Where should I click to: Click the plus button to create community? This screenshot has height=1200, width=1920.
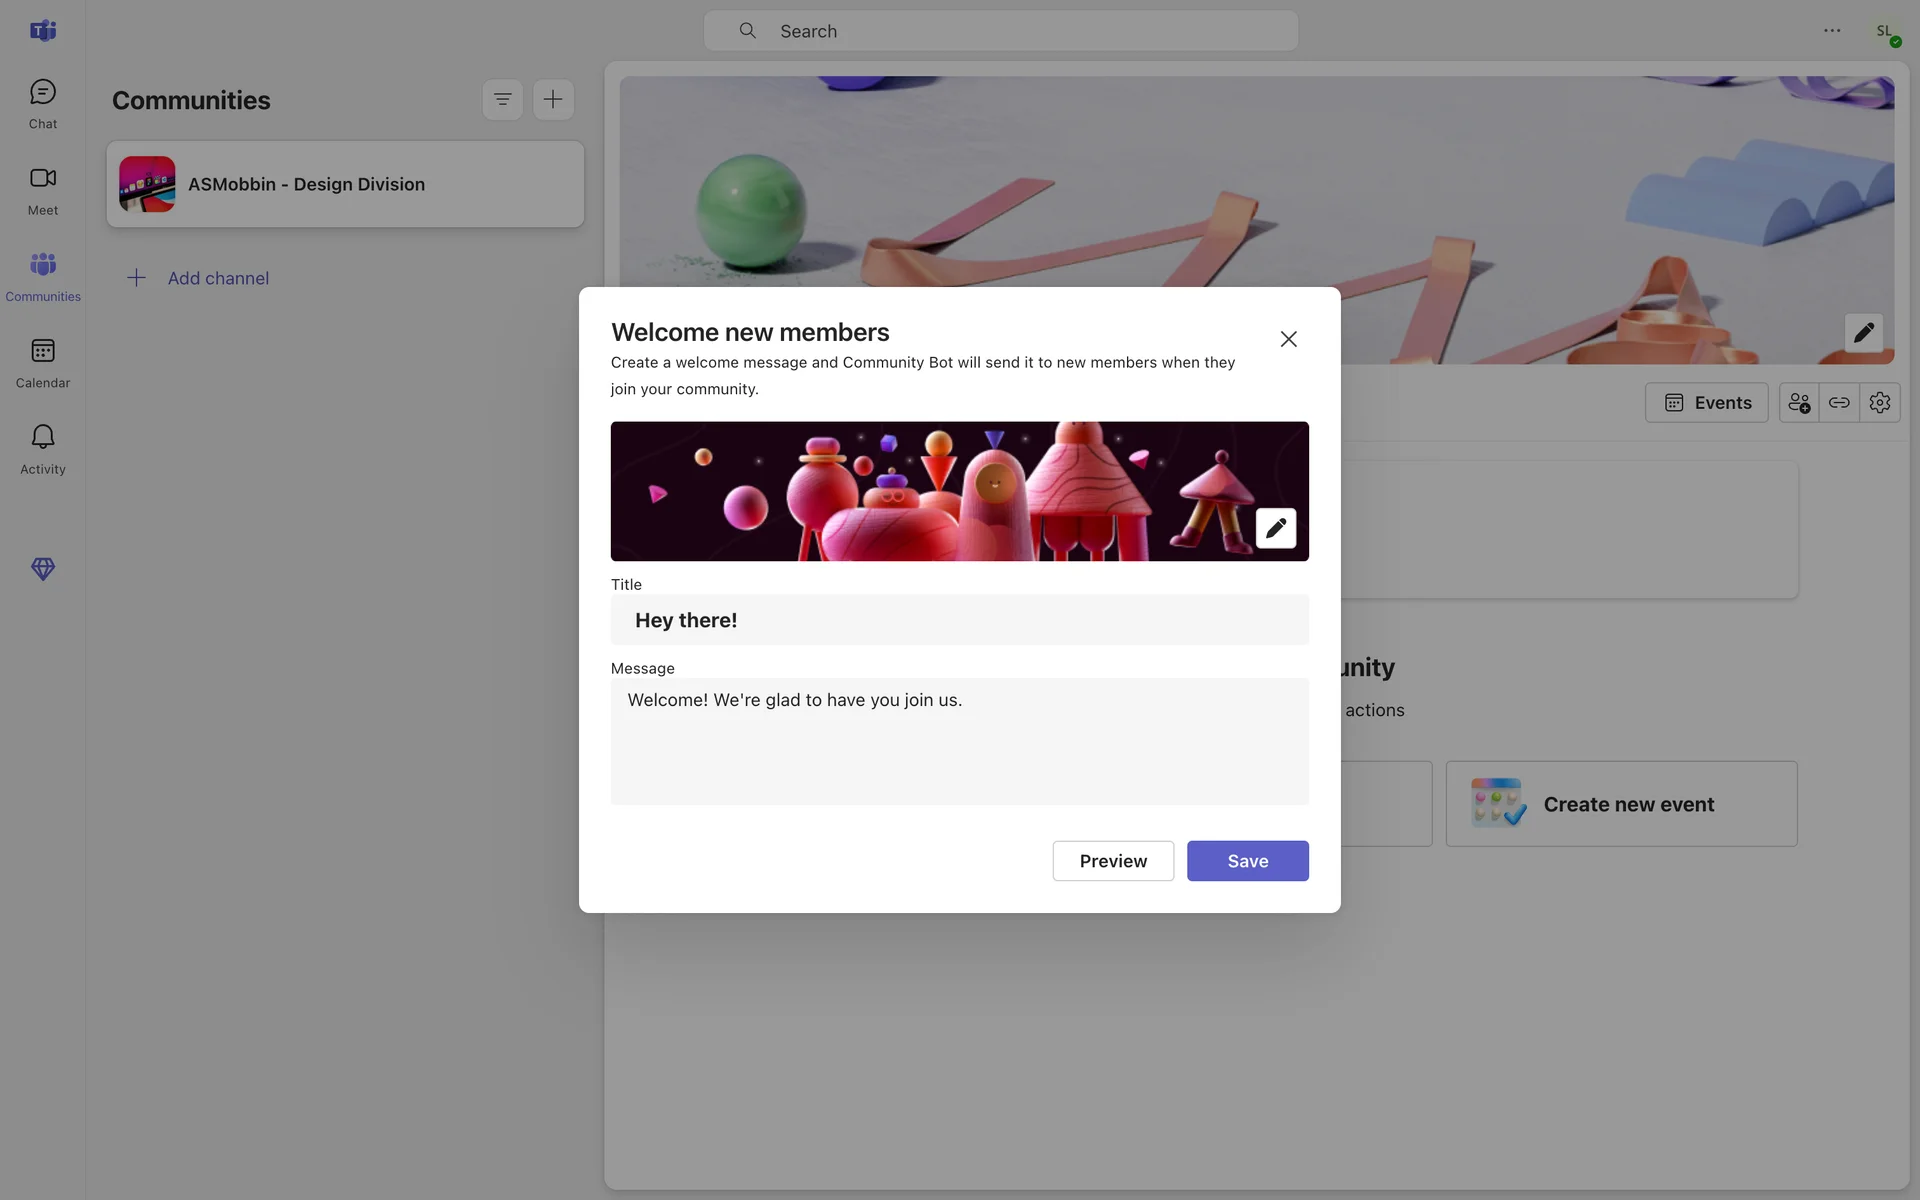553,99
